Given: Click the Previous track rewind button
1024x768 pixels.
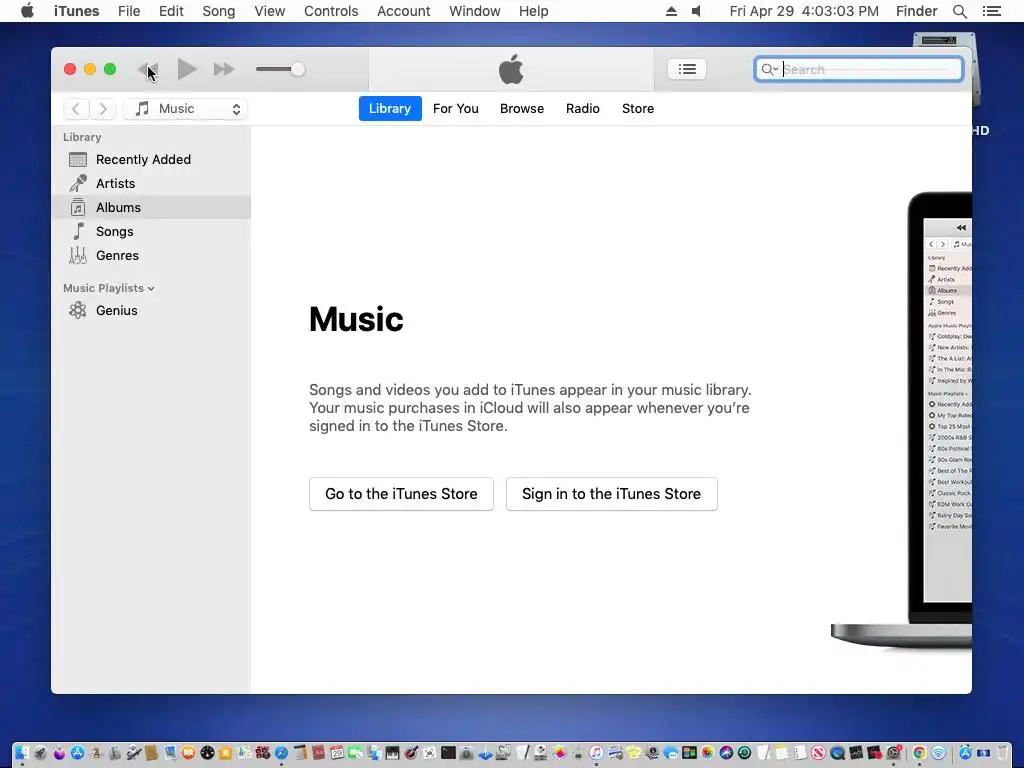Looking at the screenshot, I should (148, 69).
